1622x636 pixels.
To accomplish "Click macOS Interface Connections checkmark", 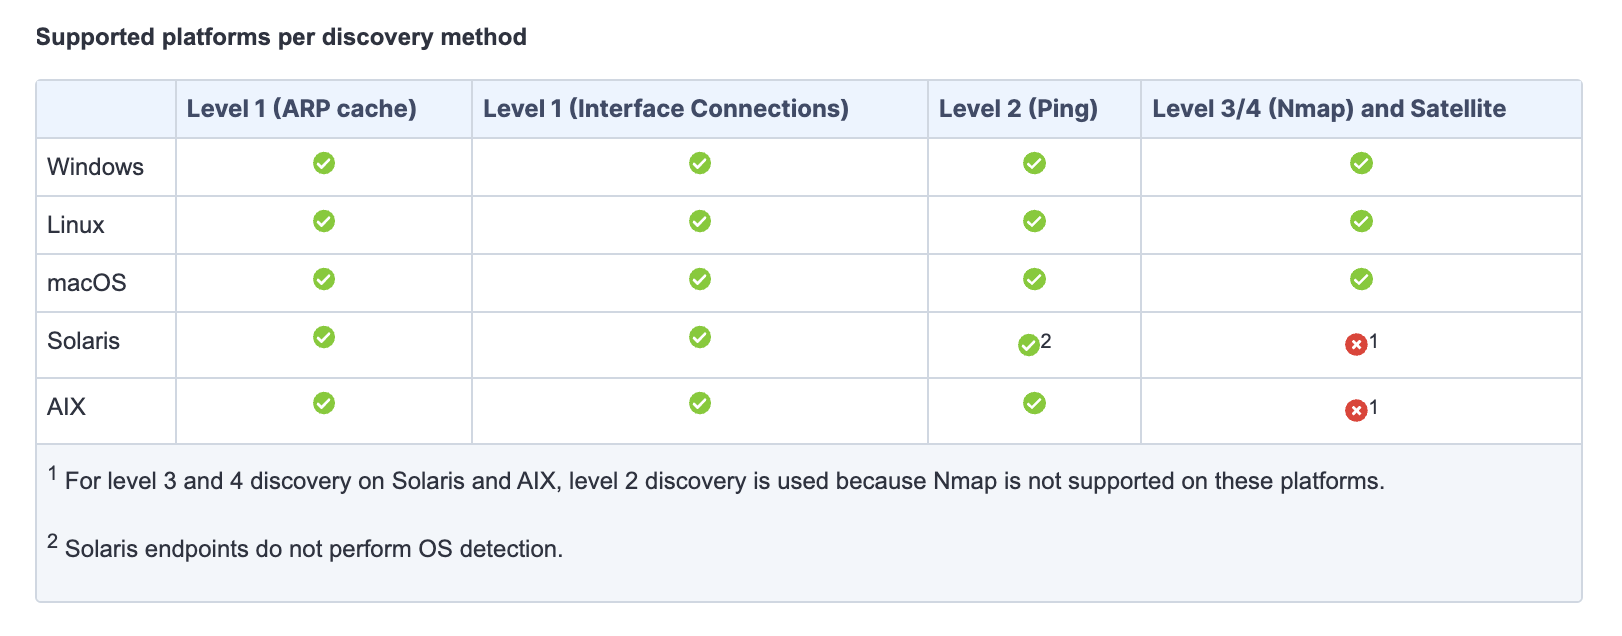I will [700, 279].
